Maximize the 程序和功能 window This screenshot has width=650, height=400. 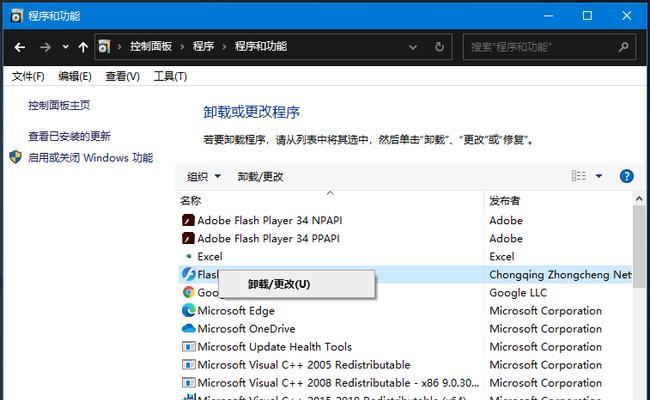tap(587, 16)
